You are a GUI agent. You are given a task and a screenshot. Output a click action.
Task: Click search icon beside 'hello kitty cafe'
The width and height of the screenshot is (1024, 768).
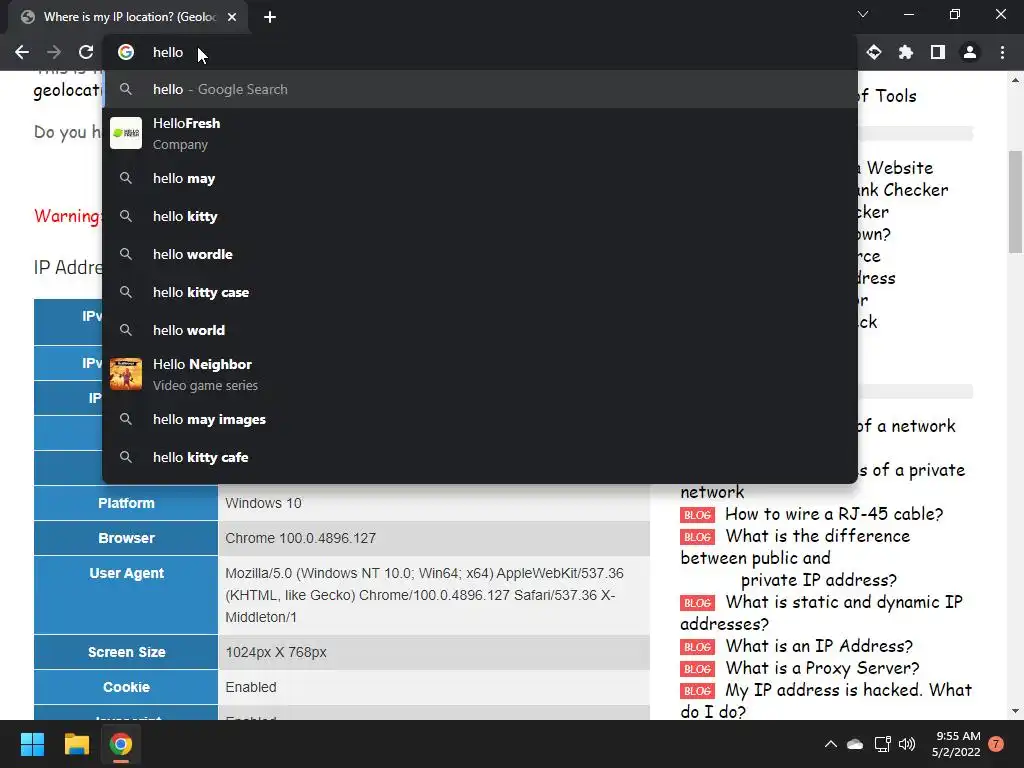(x=126, y=456)
